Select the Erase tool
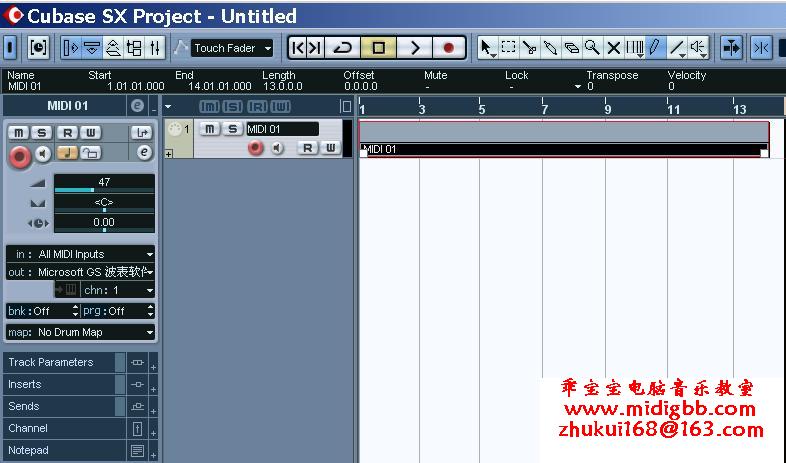This screenshot has height=463, width=786. click(571, 48)
